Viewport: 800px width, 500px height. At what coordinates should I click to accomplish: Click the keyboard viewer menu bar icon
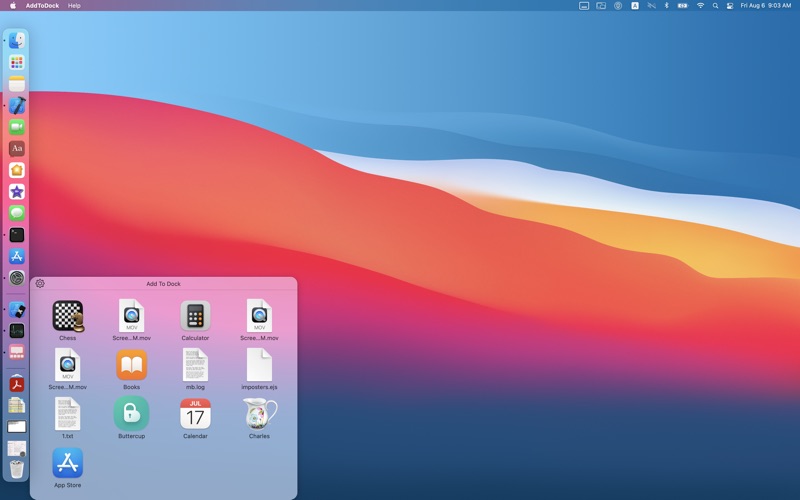pos(584,6)
